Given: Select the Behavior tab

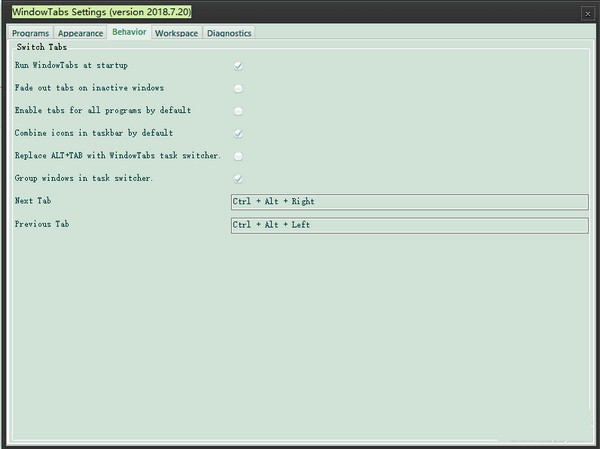Looking at the screenshot, I should [129, 32].
